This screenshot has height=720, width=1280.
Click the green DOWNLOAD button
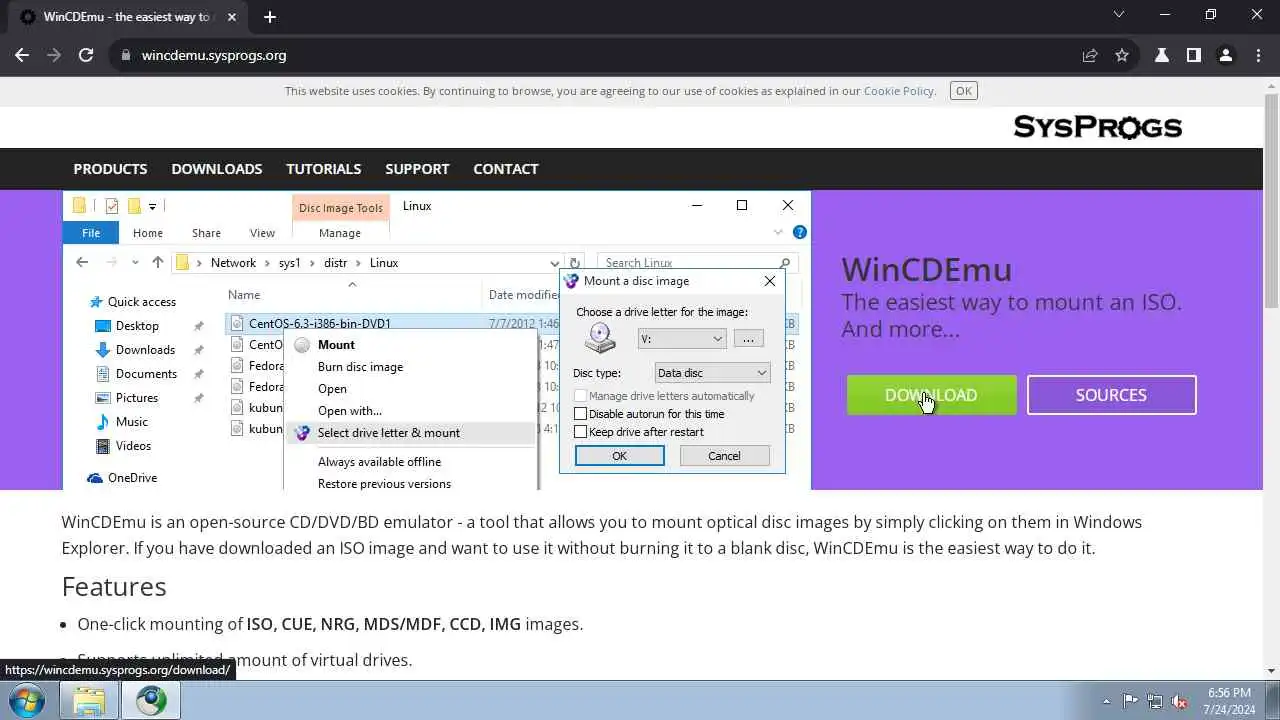click(x=931, y=395)
